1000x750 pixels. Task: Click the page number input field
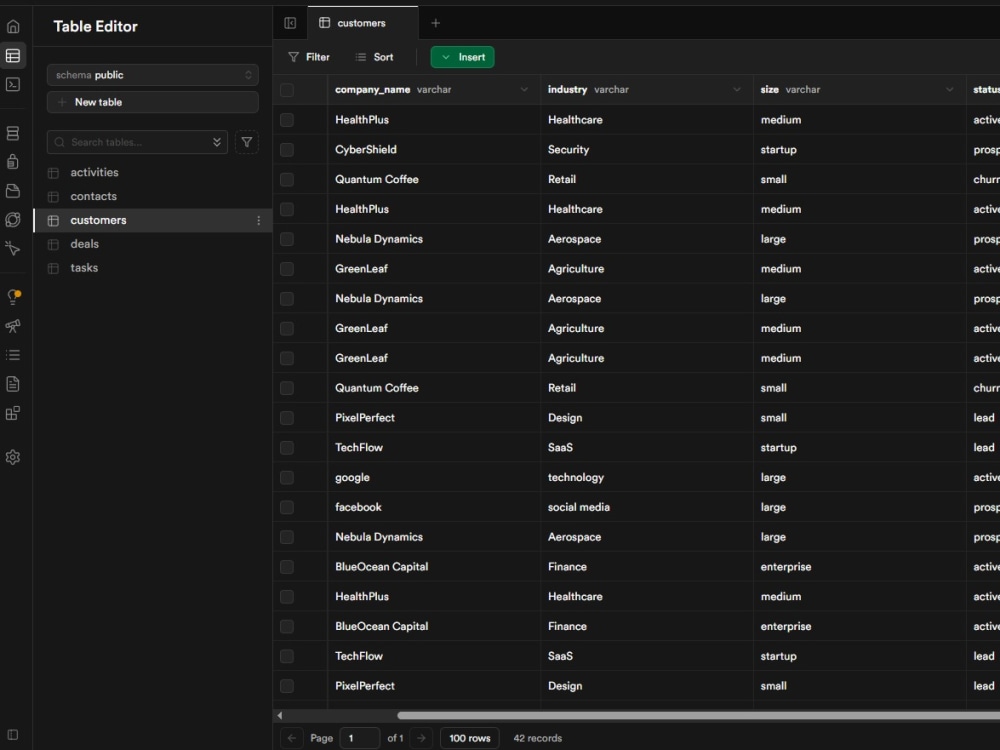coord(360,738)
